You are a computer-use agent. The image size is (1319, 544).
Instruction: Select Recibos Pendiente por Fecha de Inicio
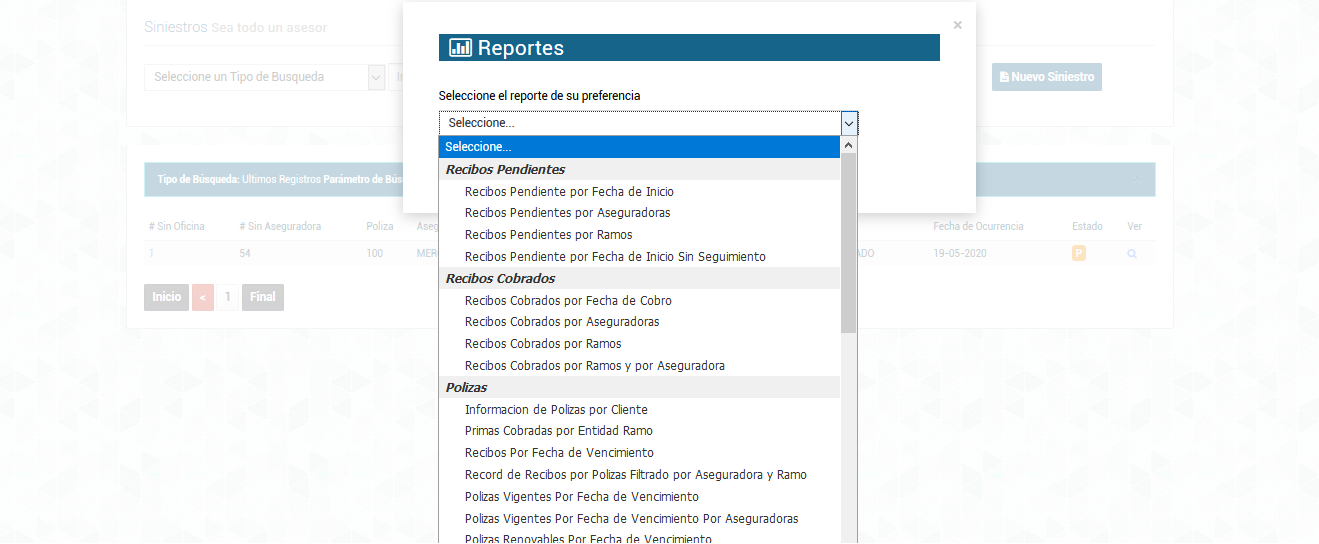pyautogui.click(x=576, y=191)
